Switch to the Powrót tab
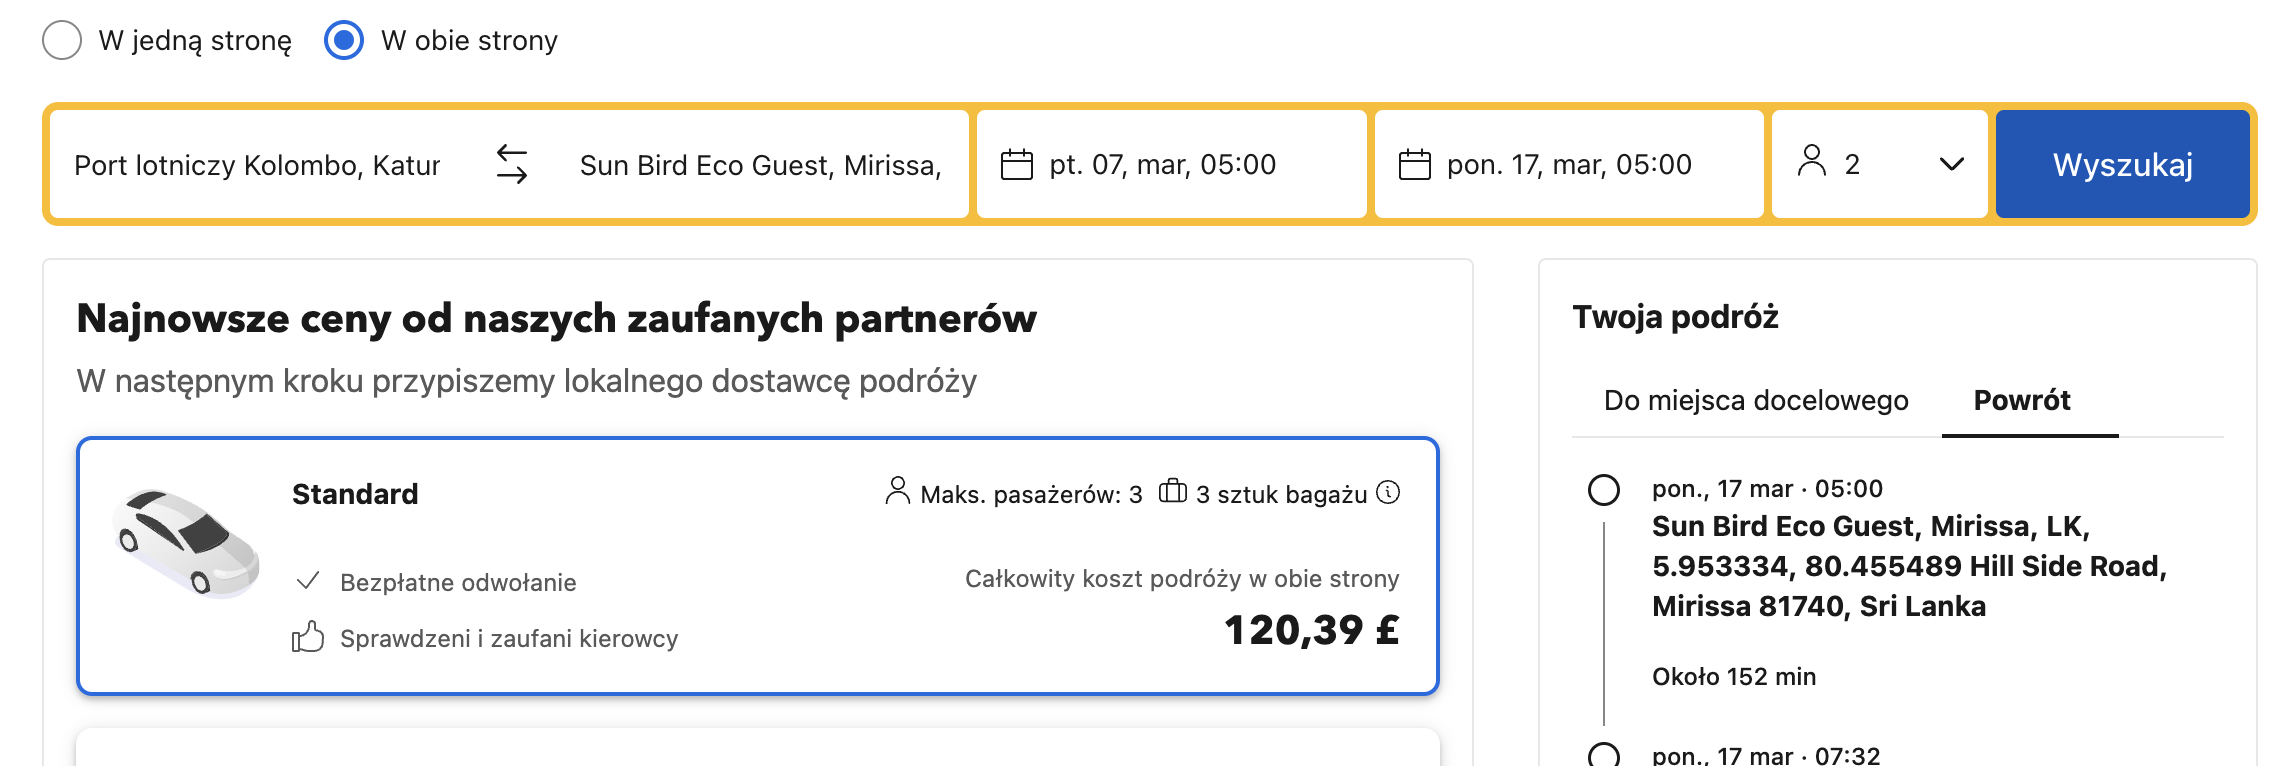The image size is (2270, 766). (x=2022, y=400)
